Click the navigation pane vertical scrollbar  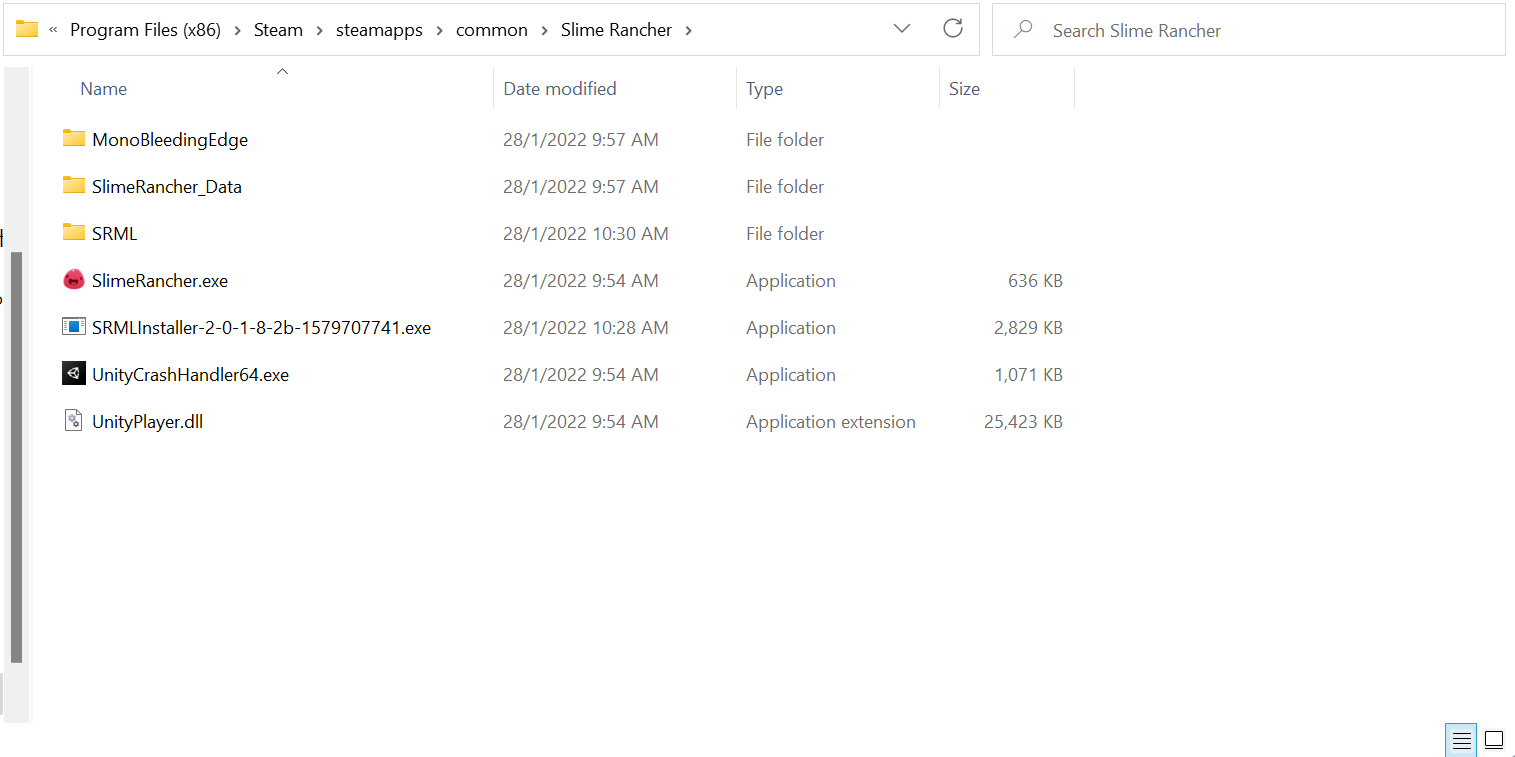[16, 457]
